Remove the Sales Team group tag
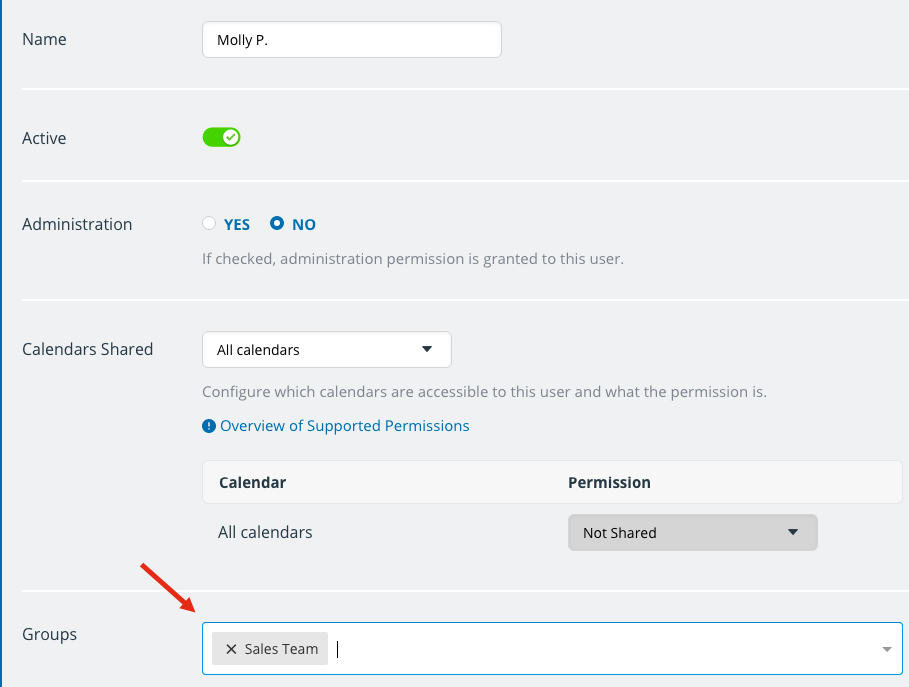The width and height of the screenshot is (909, 687). point(231,649)
